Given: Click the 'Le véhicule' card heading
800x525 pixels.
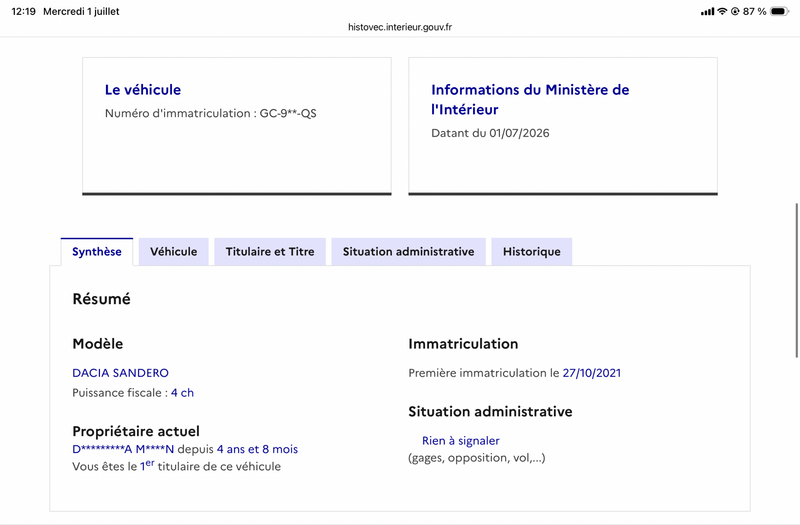Looking at the screenshot, I should [x=143, y=90].
